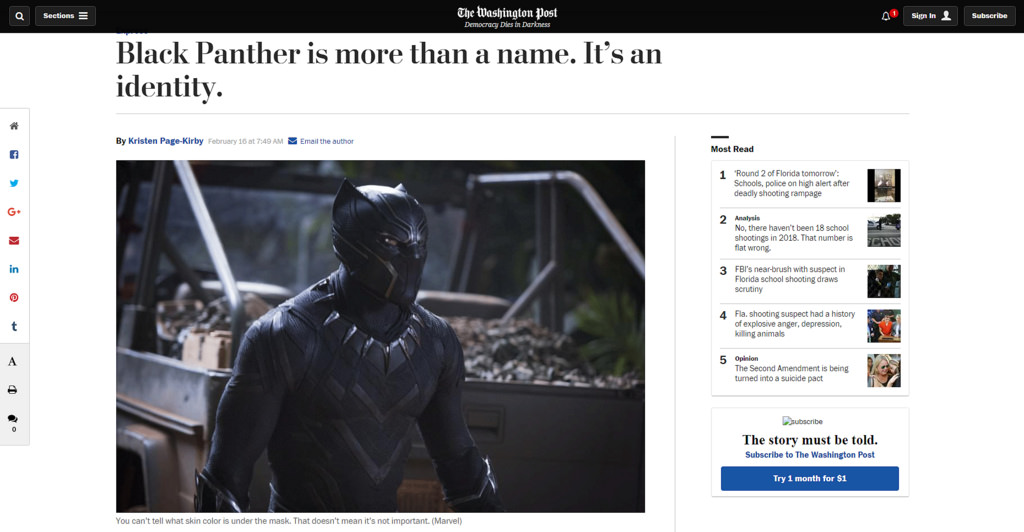The height and width of the screenshot is (532, 1024).
Task: Open the search magnifier icon
Action: (x=20, y=16)
